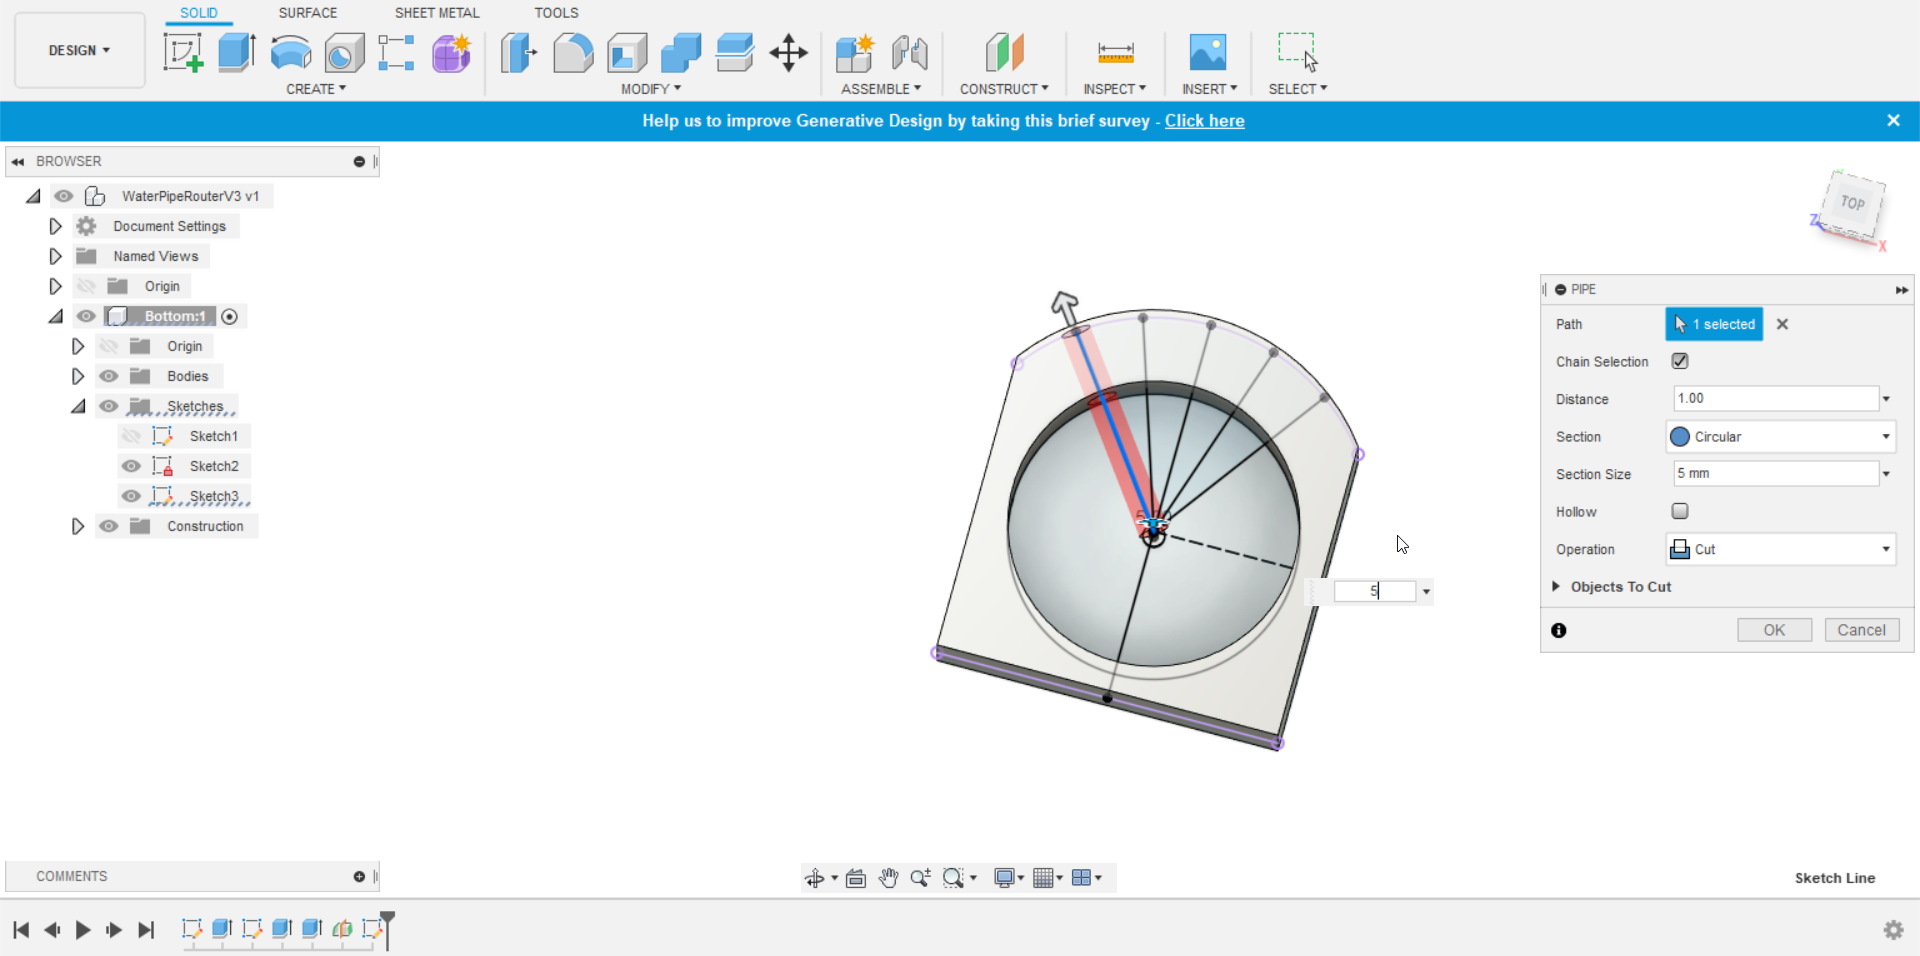Enable the Hollow checkbox
The height and width of the screenshot is (956, 1920).
pos(1680,511)
